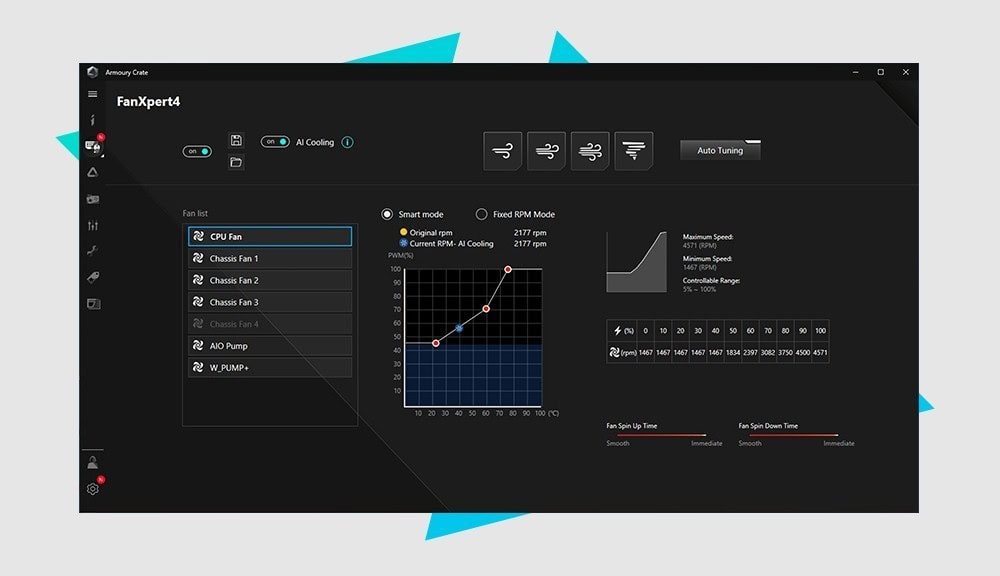This screenshot has height=576, width=1000.
Task: Click the Original rpm legend entry
Action: tap(426, 233)
